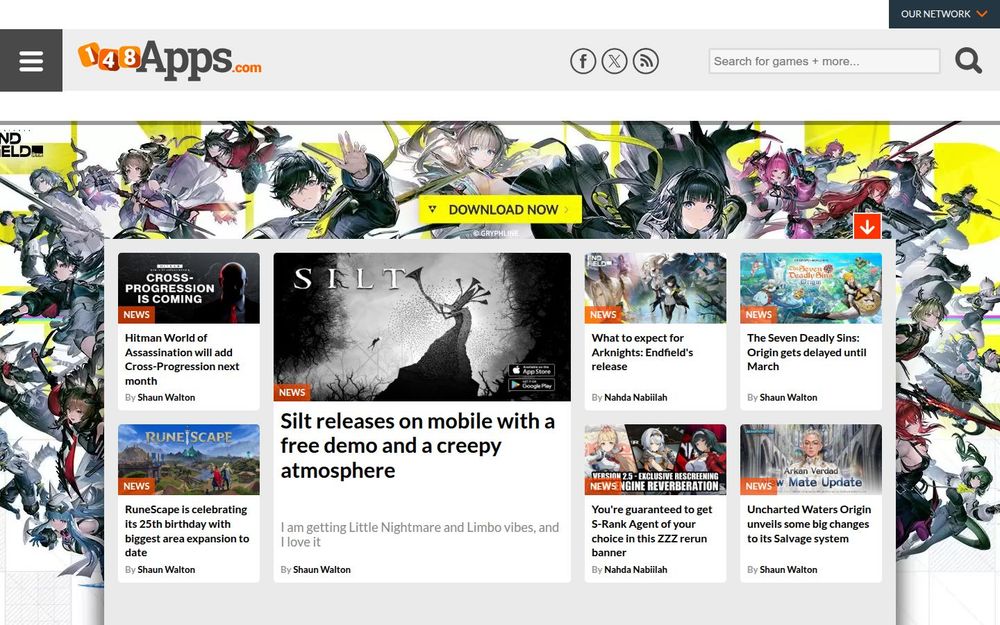The height and width of the screenshot is (625, 1000).
Task: Open Shaun Walton author link under RuneScape
Action: coord(166,570)
